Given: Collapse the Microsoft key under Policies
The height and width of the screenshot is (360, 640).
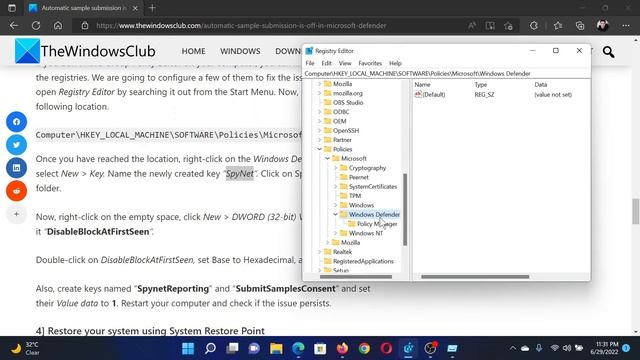Looking at the screenshot, I should tap(327, 158).
